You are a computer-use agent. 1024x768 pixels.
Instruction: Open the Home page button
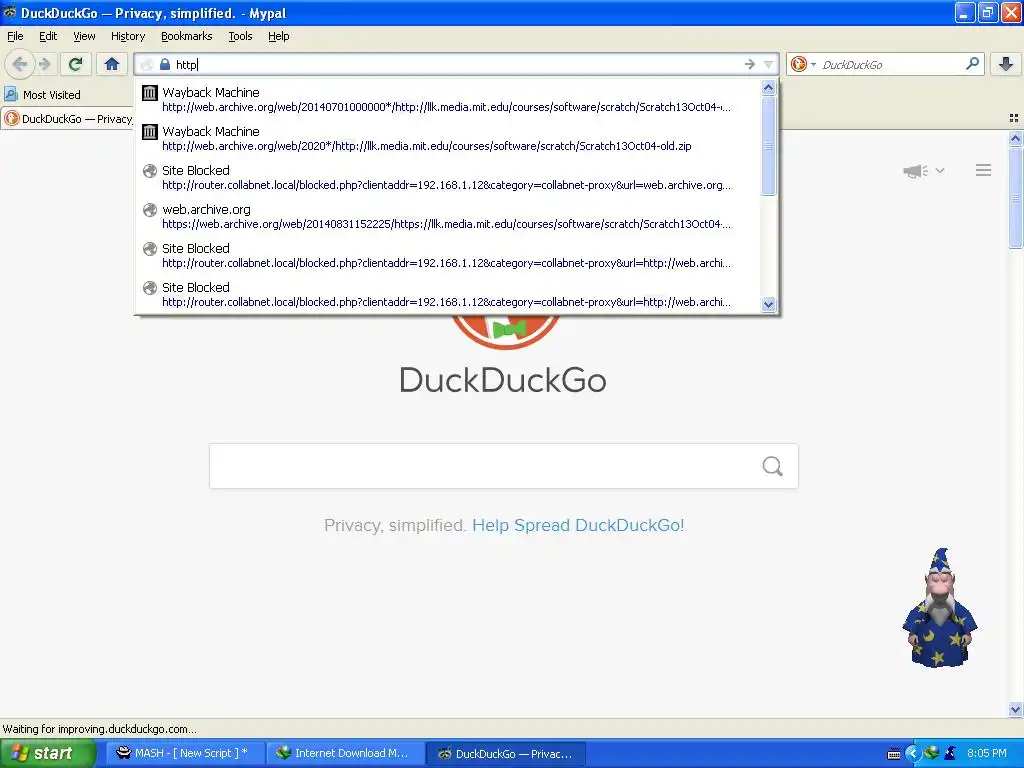112,64
